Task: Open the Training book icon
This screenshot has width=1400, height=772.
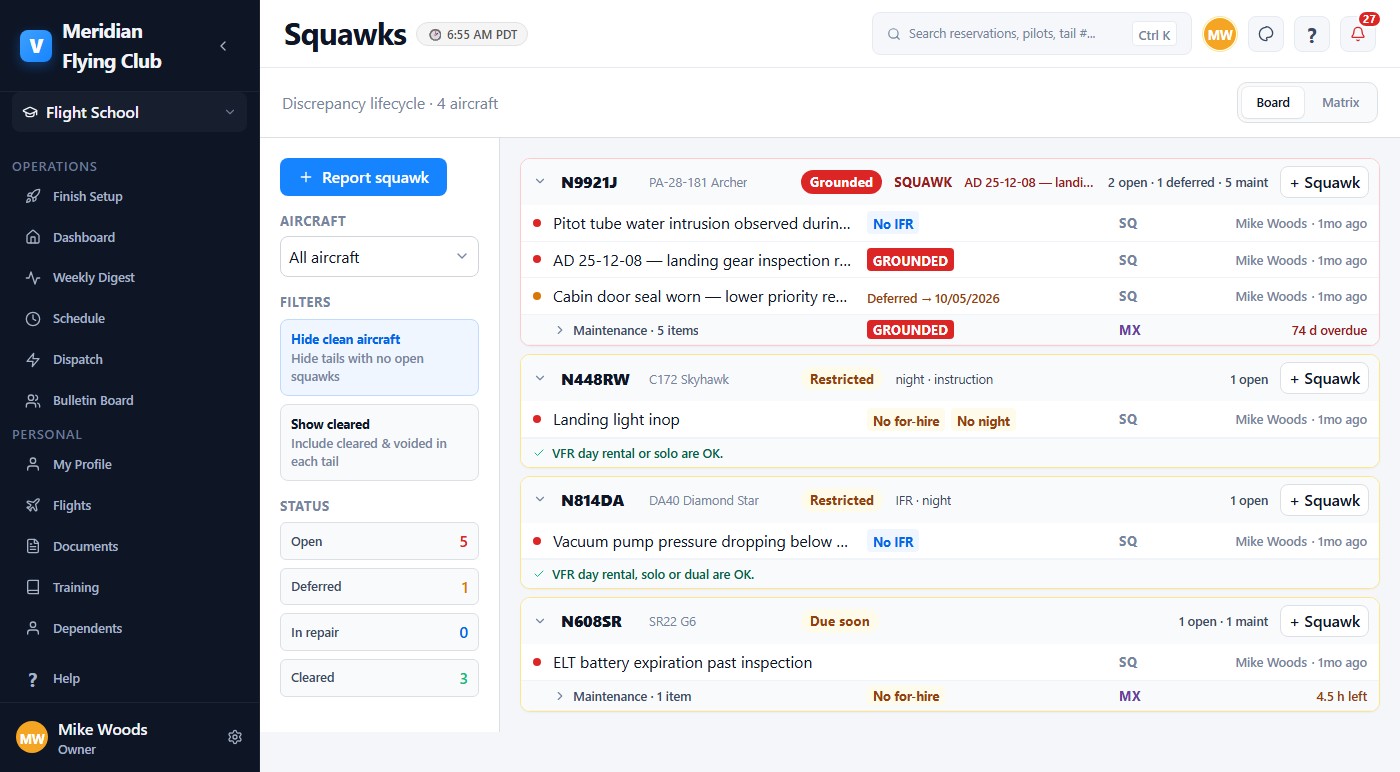Action: pos(33,588)
